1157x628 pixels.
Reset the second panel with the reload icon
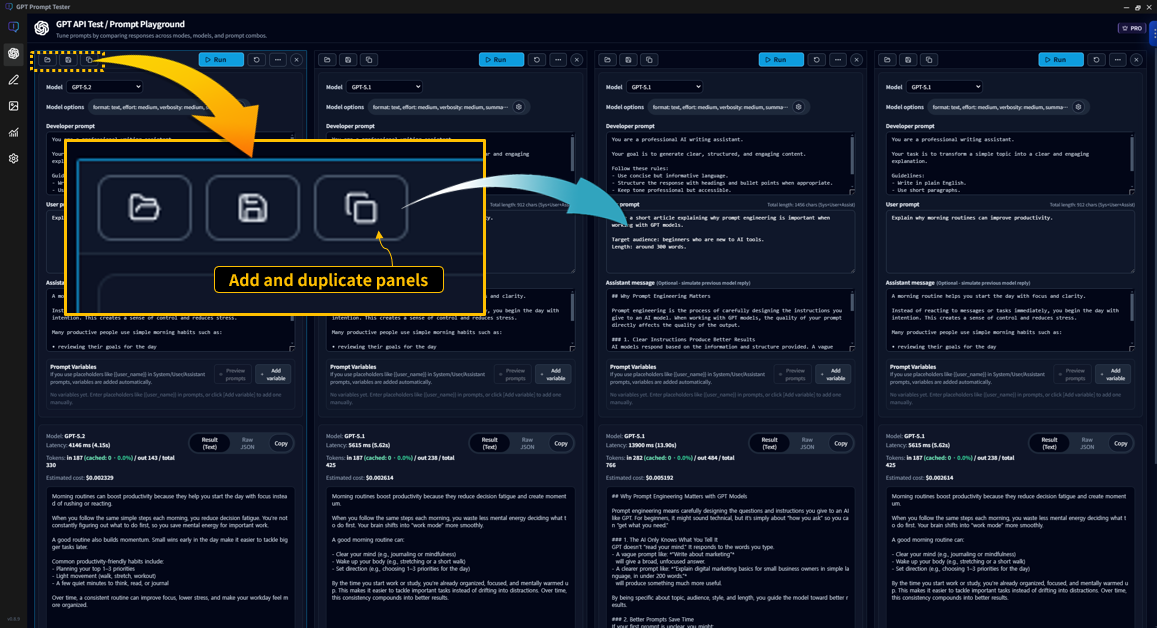pyautogui.click(x=537, y=60)
